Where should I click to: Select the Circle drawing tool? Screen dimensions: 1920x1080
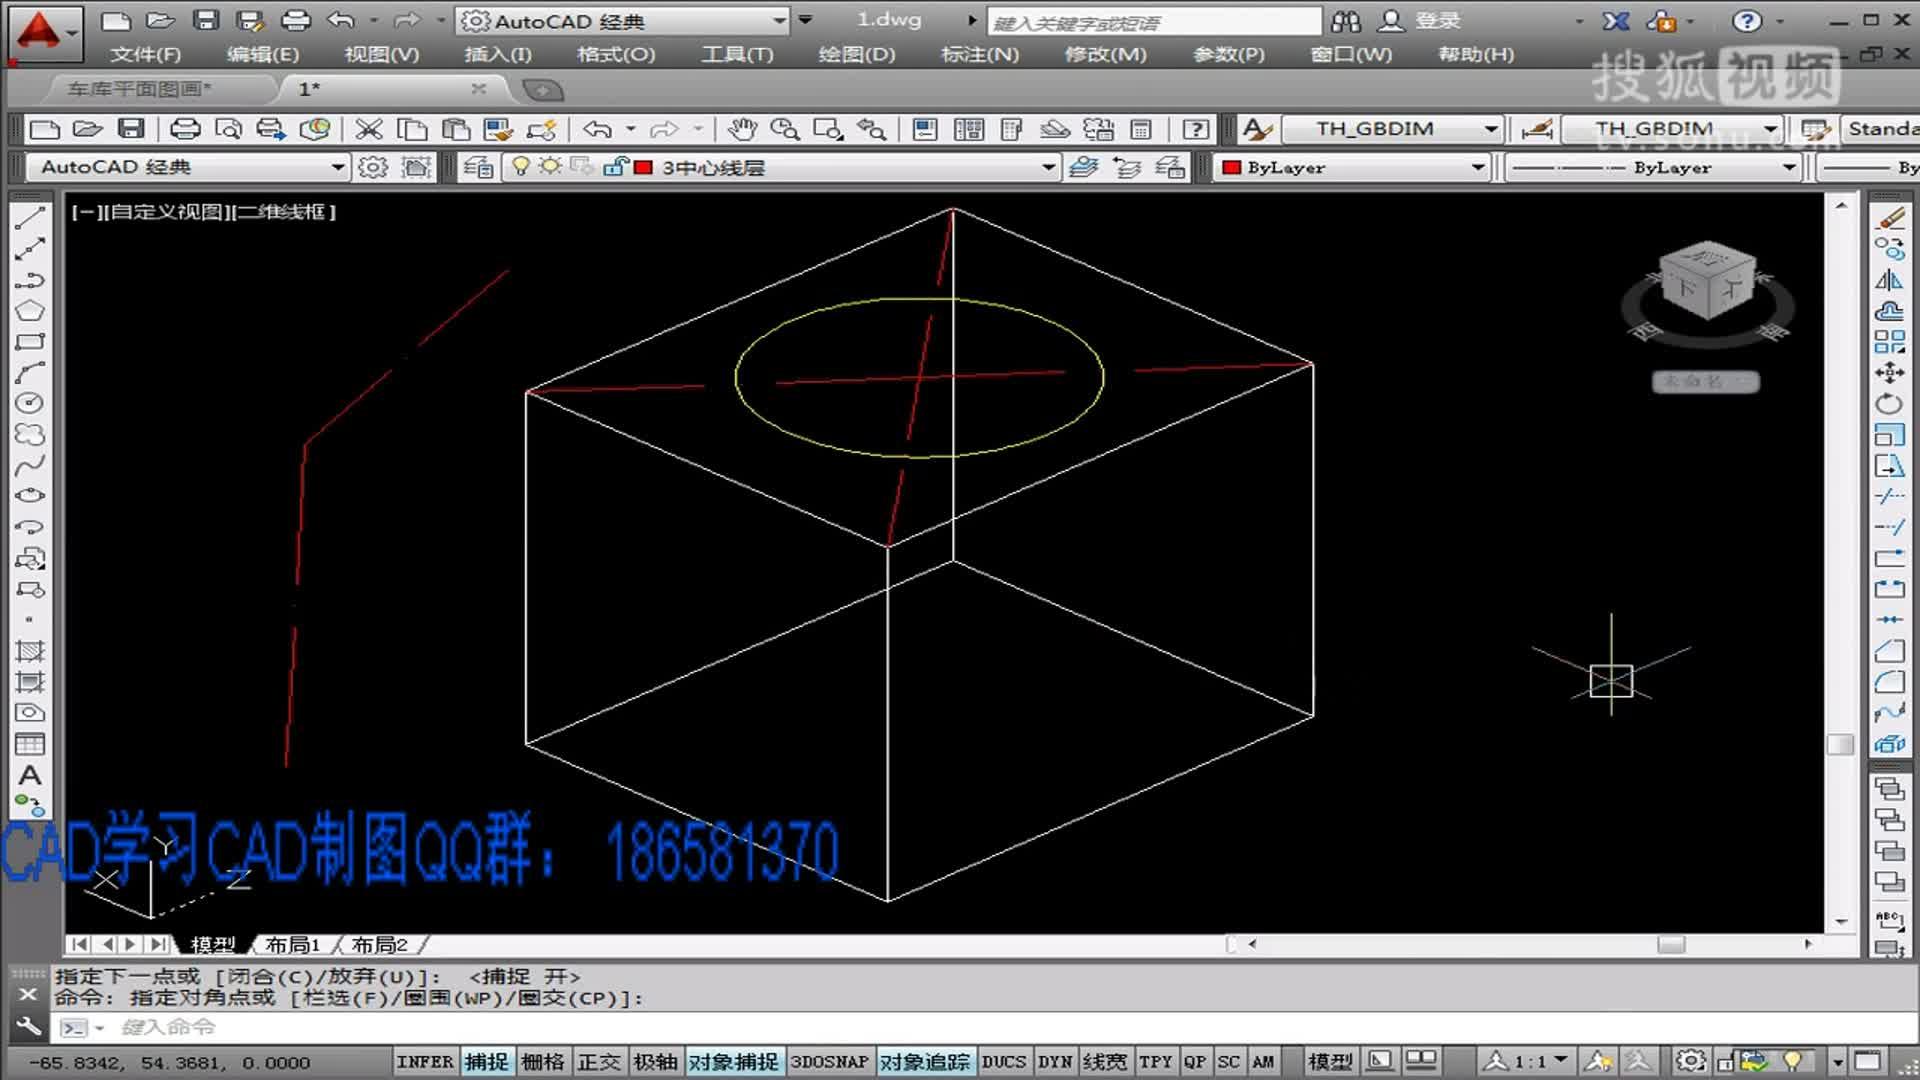click(x=30, y=403)
